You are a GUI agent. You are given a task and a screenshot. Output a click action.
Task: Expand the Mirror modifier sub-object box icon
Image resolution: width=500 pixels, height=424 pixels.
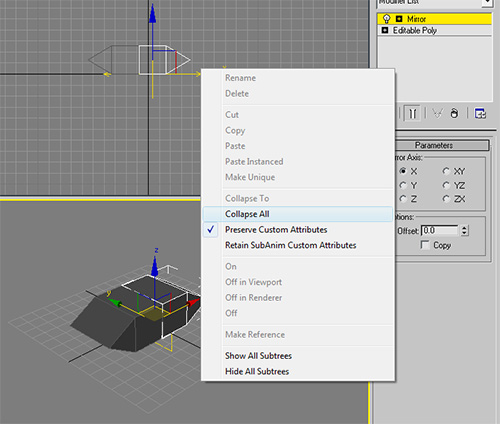click(399, 19)
